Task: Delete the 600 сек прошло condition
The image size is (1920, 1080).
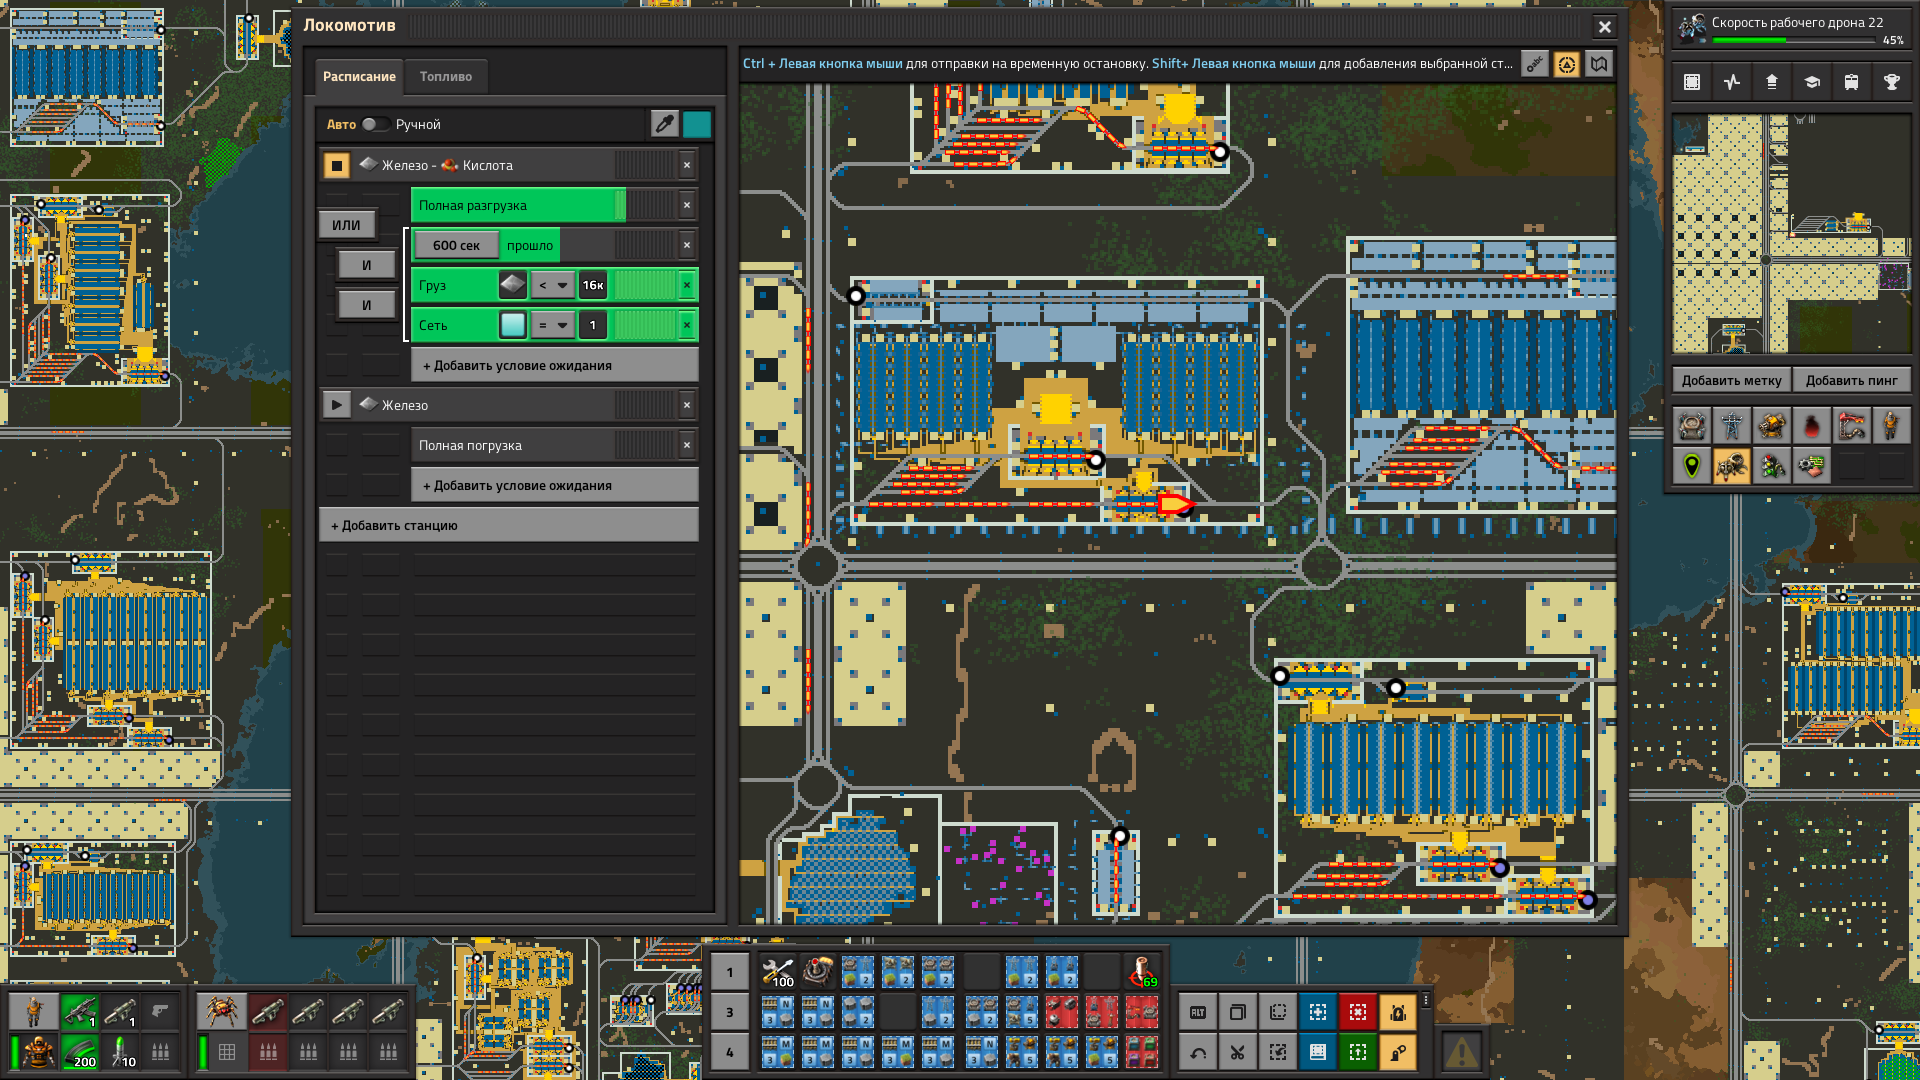Action: tap(687, 245)
